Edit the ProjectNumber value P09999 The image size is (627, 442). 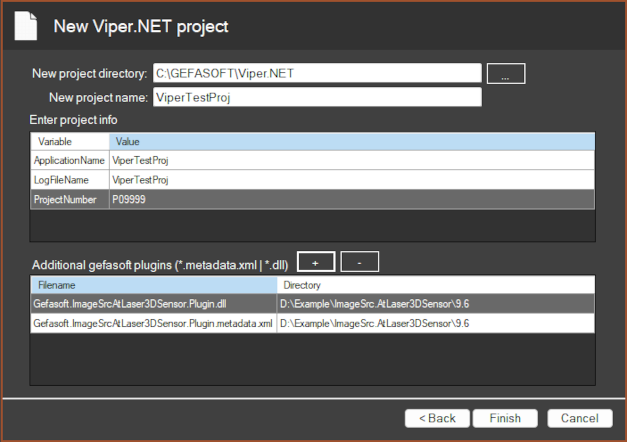[x=352, y=200]
